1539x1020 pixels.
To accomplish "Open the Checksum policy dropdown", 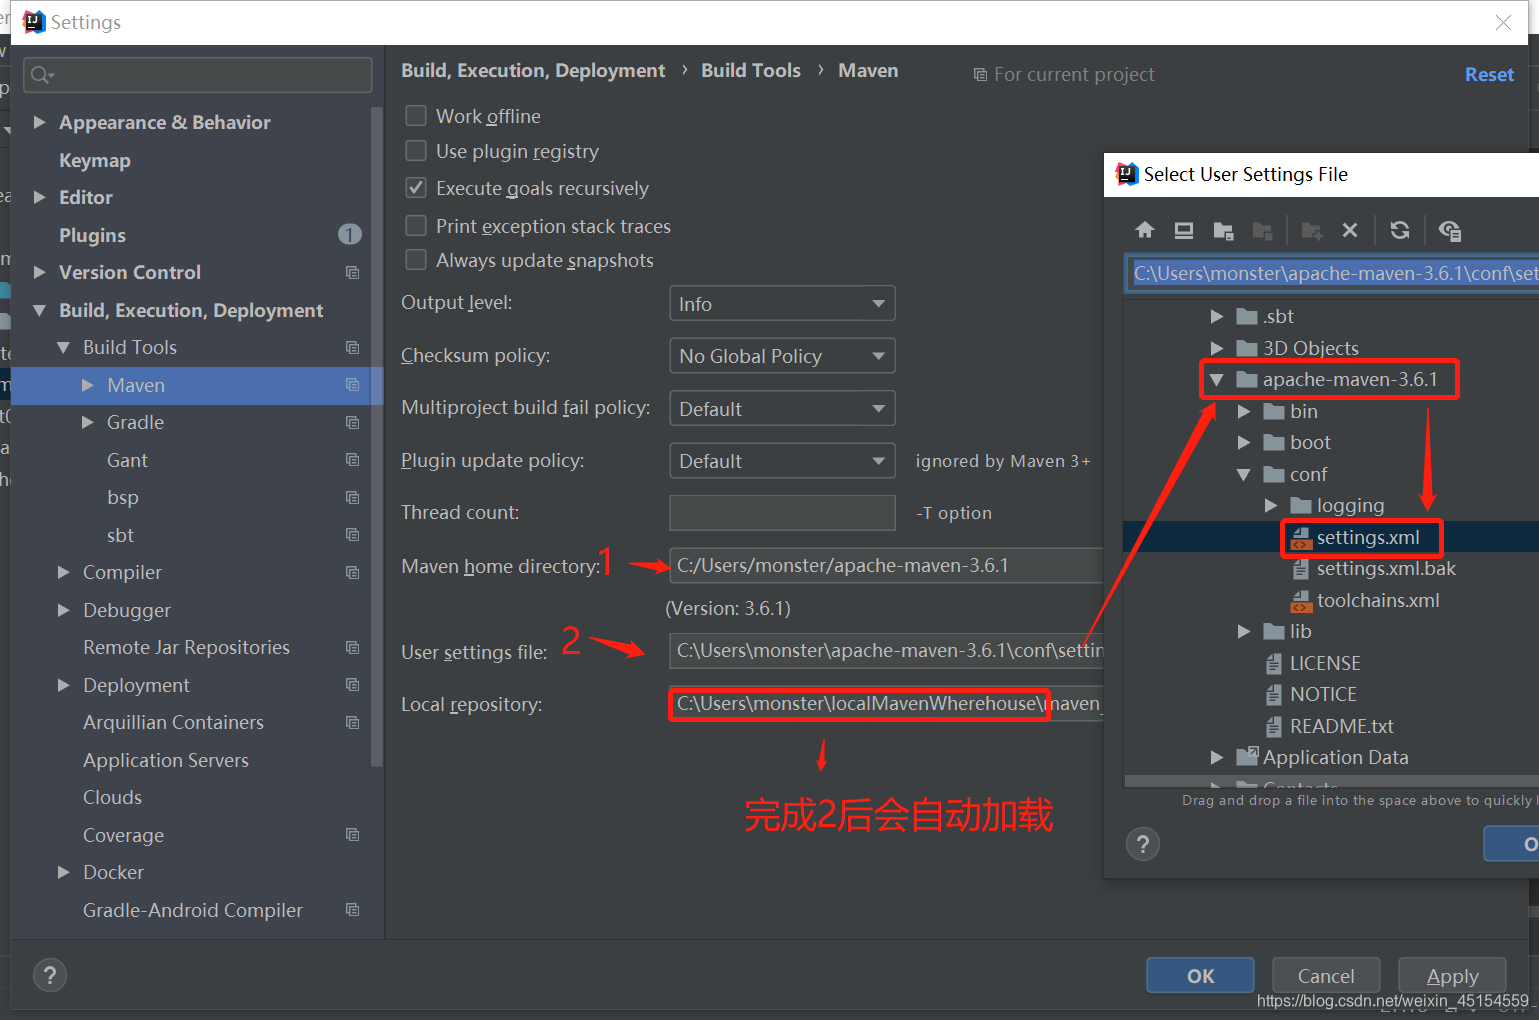I will (782, 356).
